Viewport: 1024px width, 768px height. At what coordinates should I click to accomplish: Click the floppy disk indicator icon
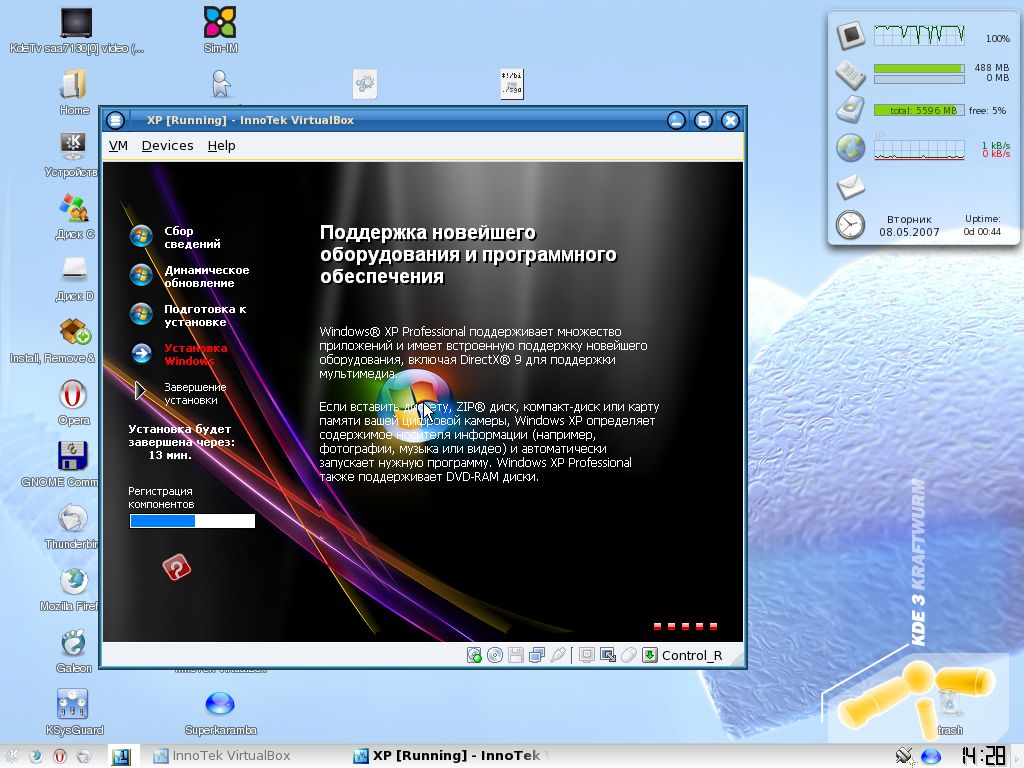click(x=516, y=655)
